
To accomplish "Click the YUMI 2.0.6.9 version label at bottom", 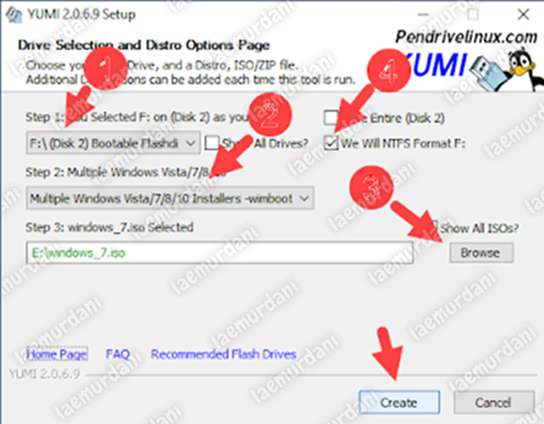I will [45, 374].
